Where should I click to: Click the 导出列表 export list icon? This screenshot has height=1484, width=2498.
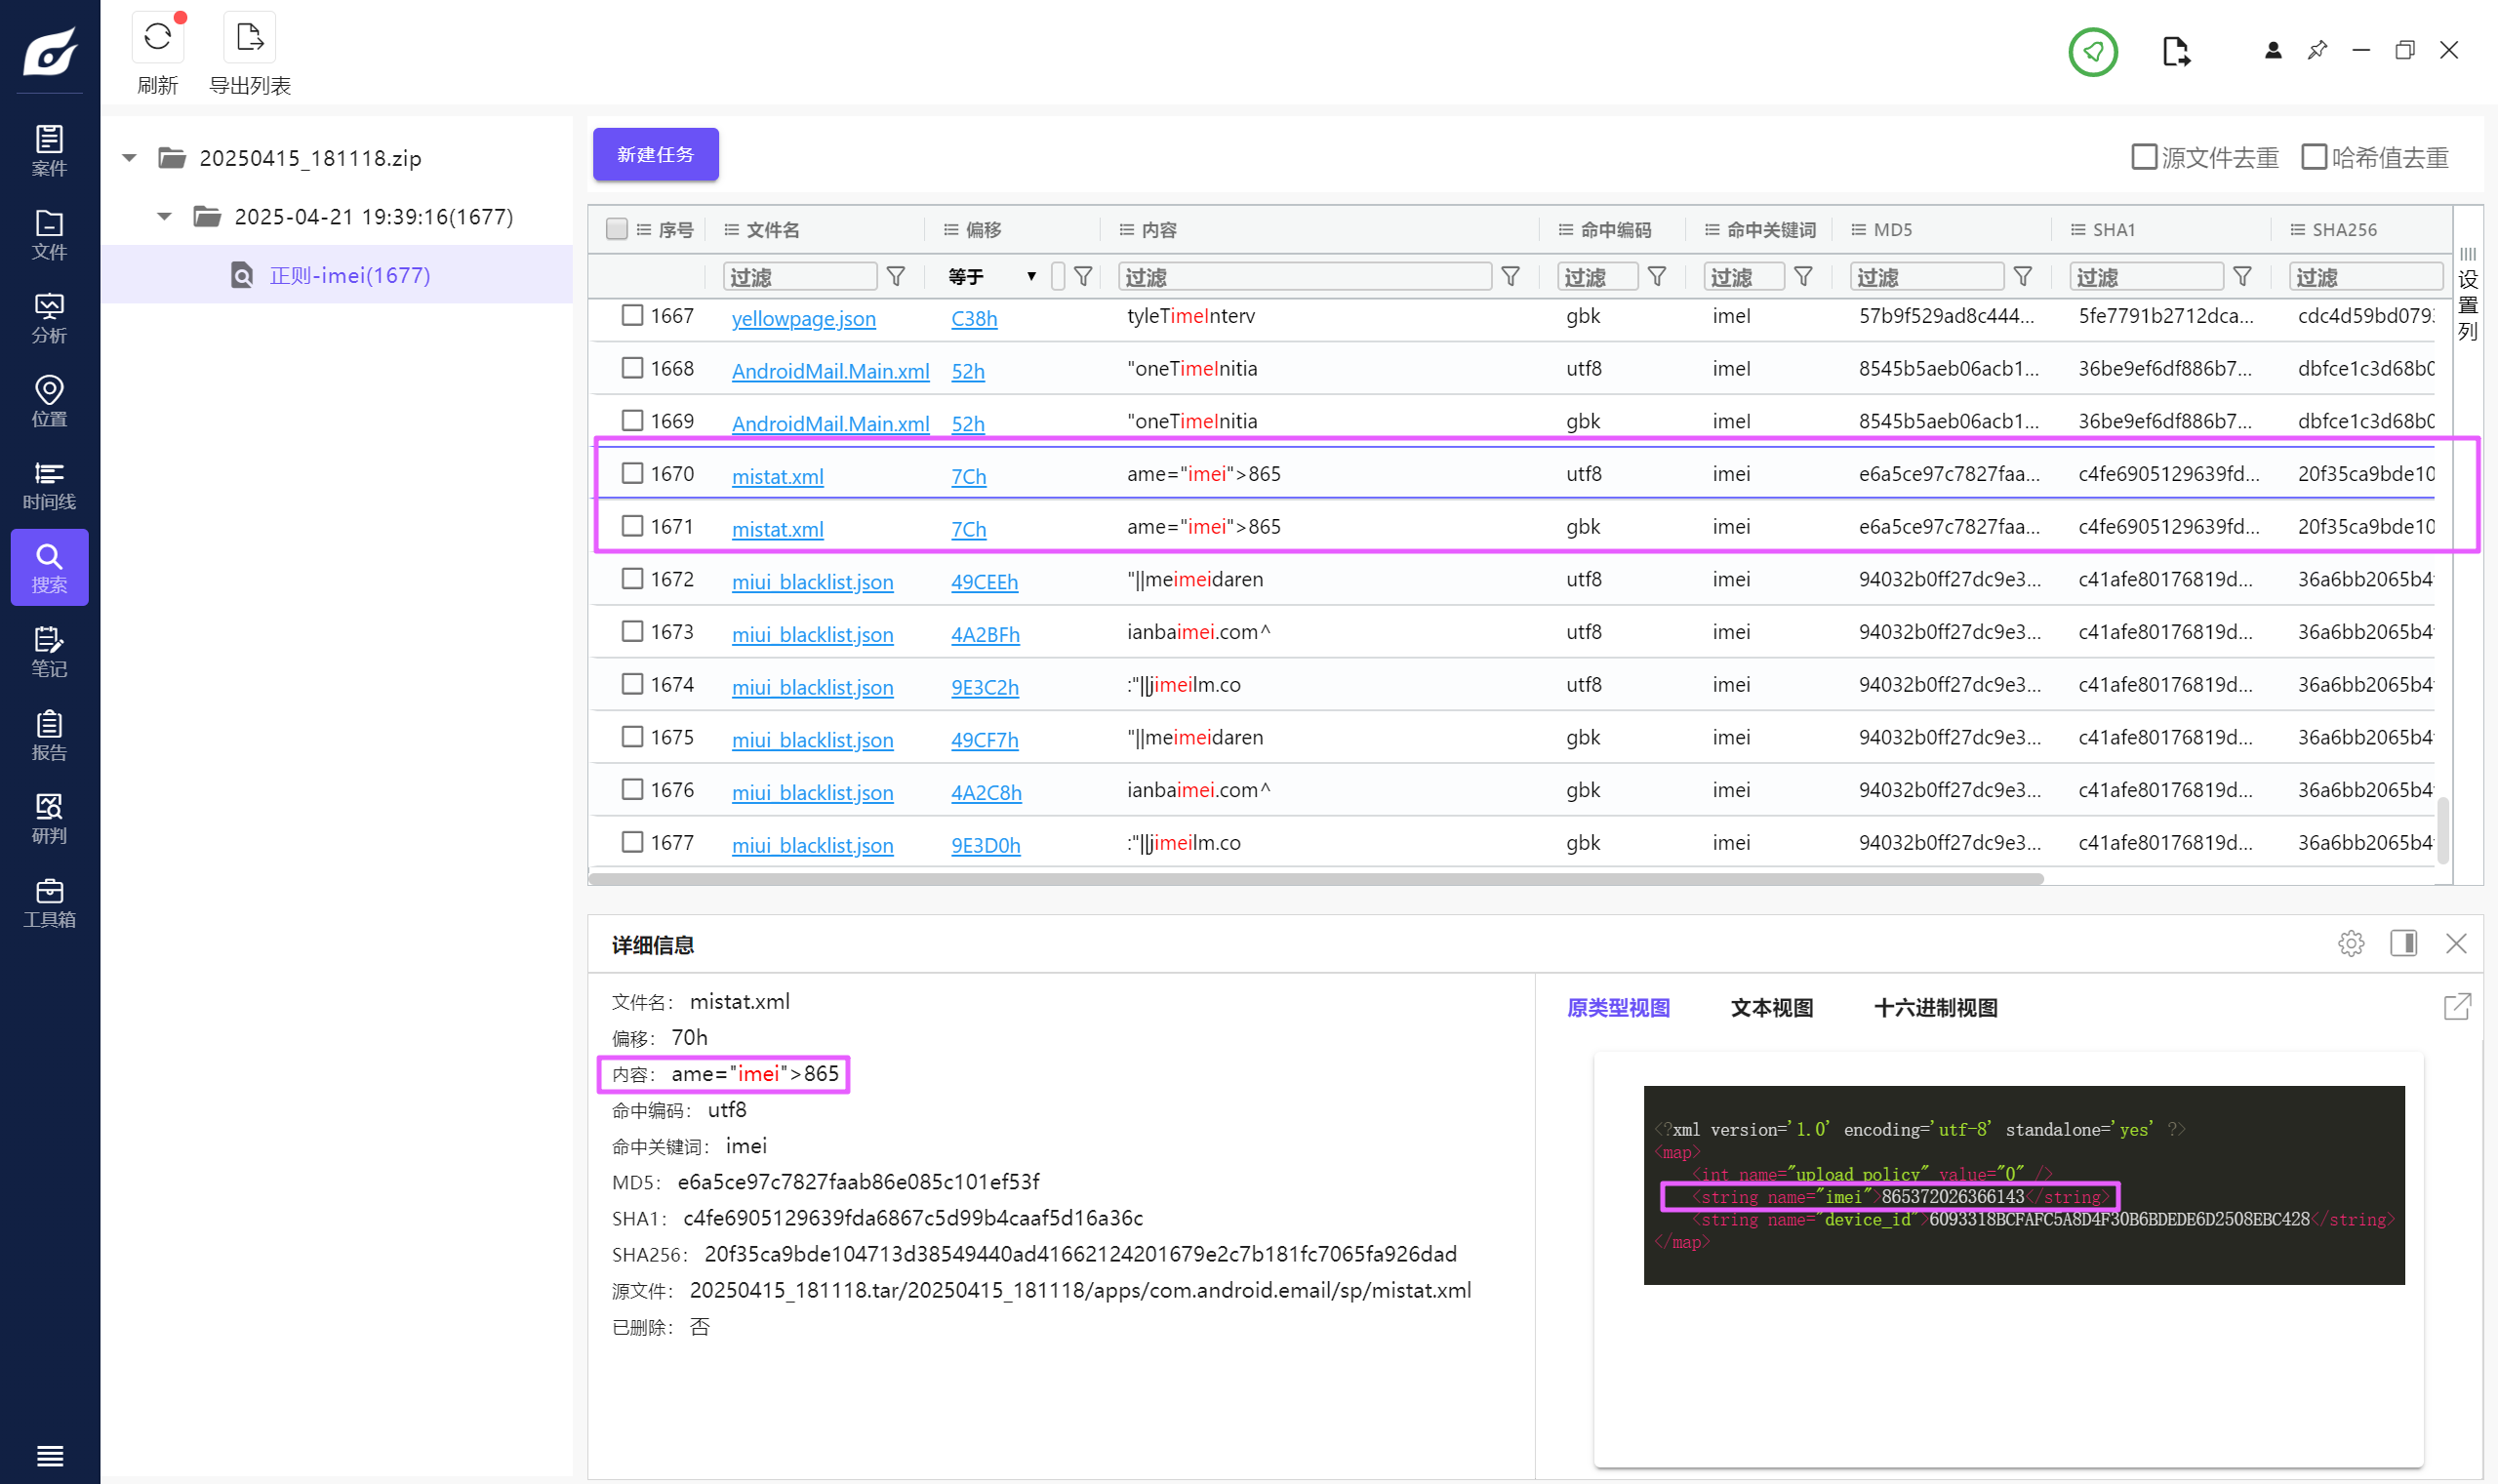click(249, 38)
